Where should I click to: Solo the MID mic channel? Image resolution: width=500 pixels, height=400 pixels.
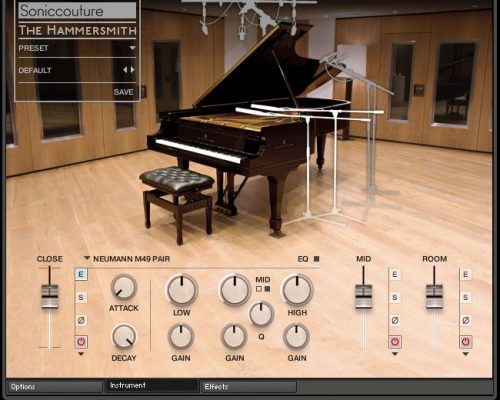[395, 297]
